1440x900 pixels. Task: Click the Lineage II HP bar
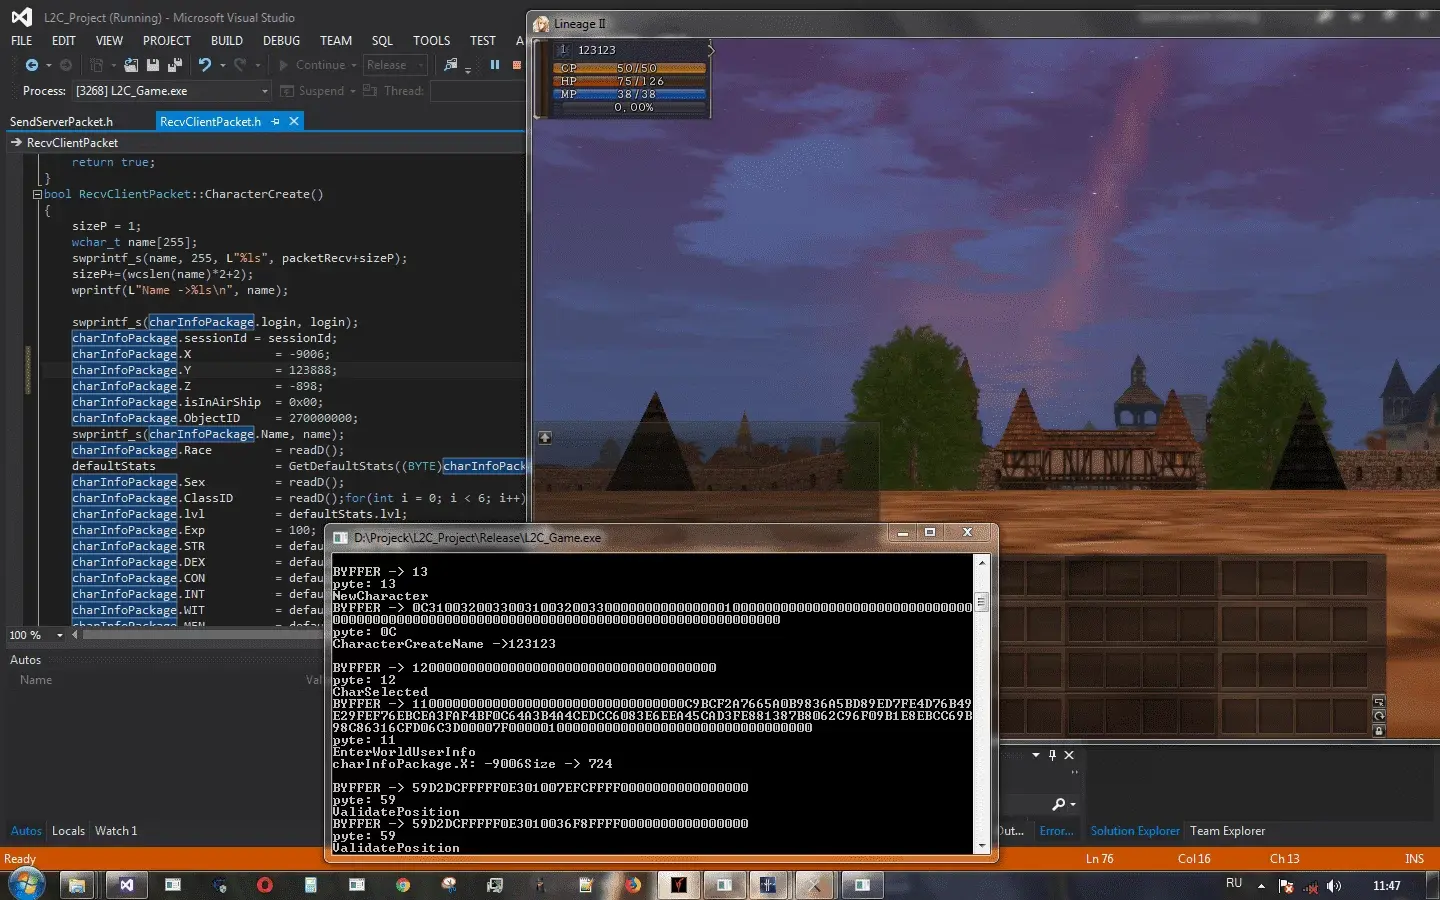tap(630, 81)
